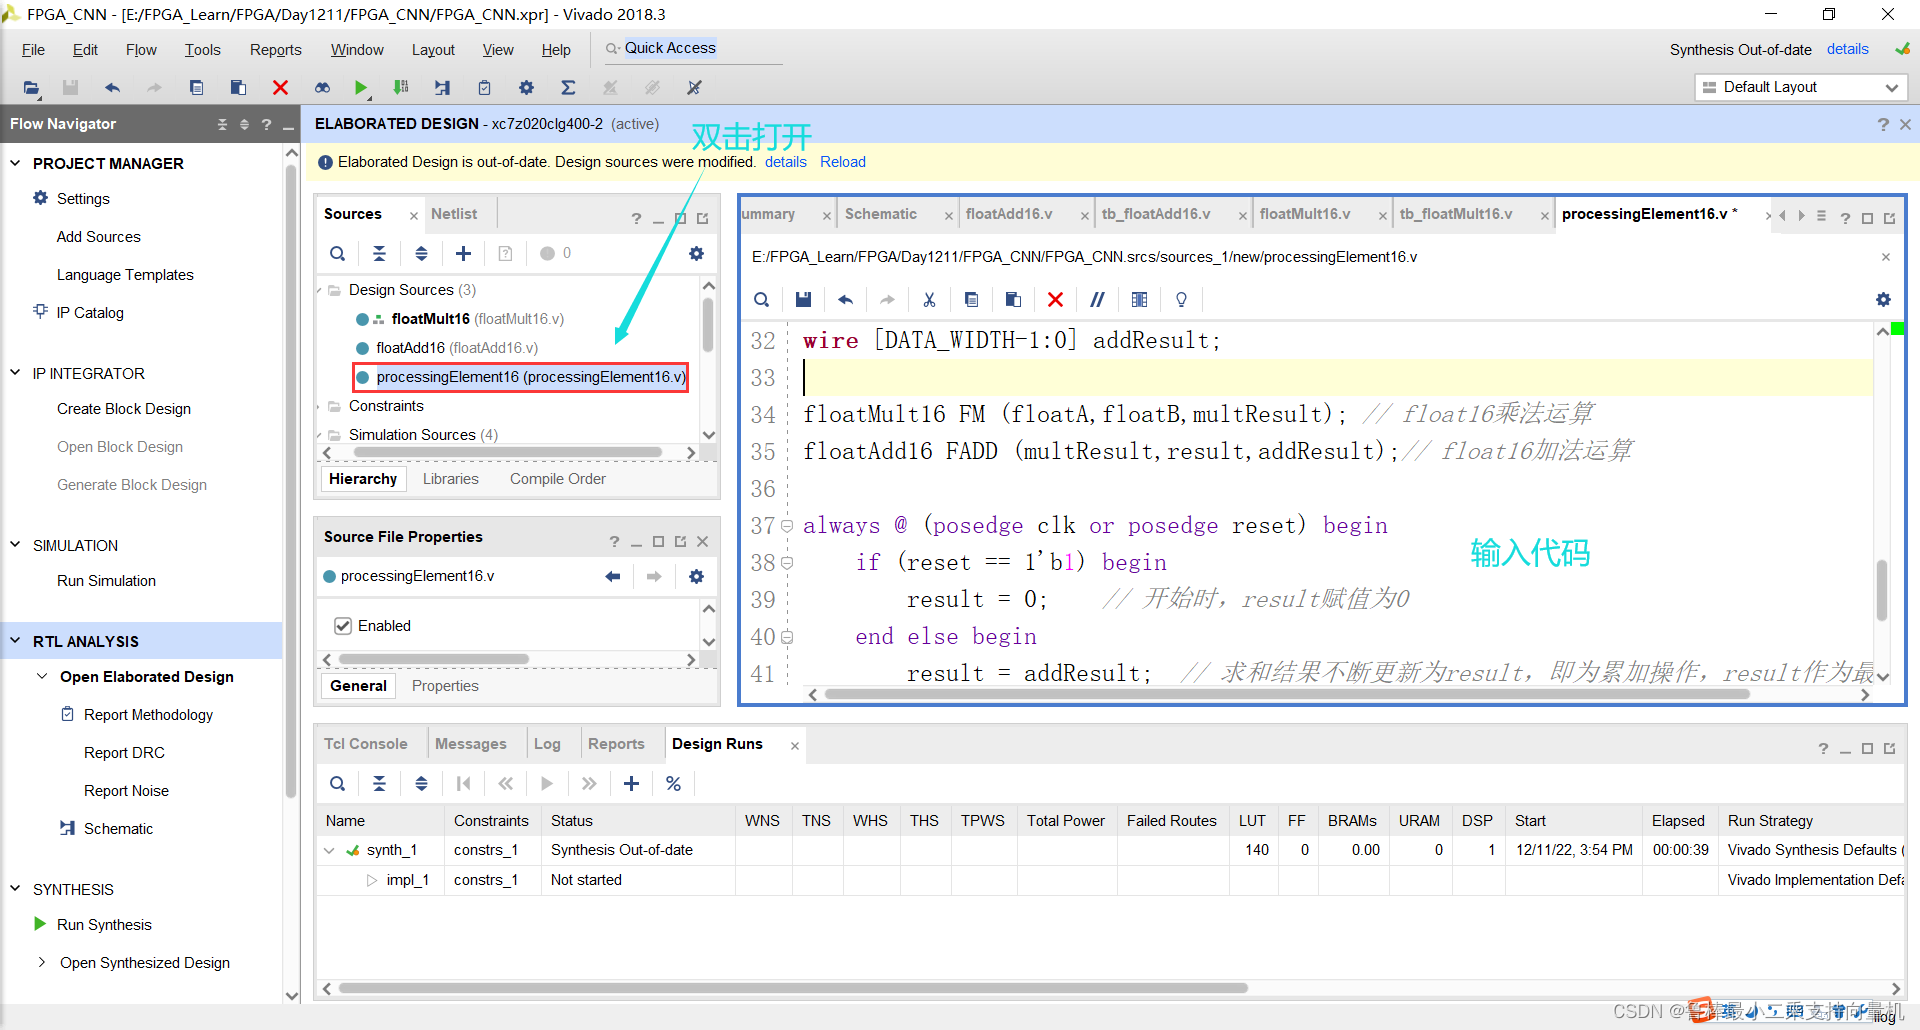1920x1030 pixels.
Task: Click the percent icon in Design Runs
Action: point(674,784)
